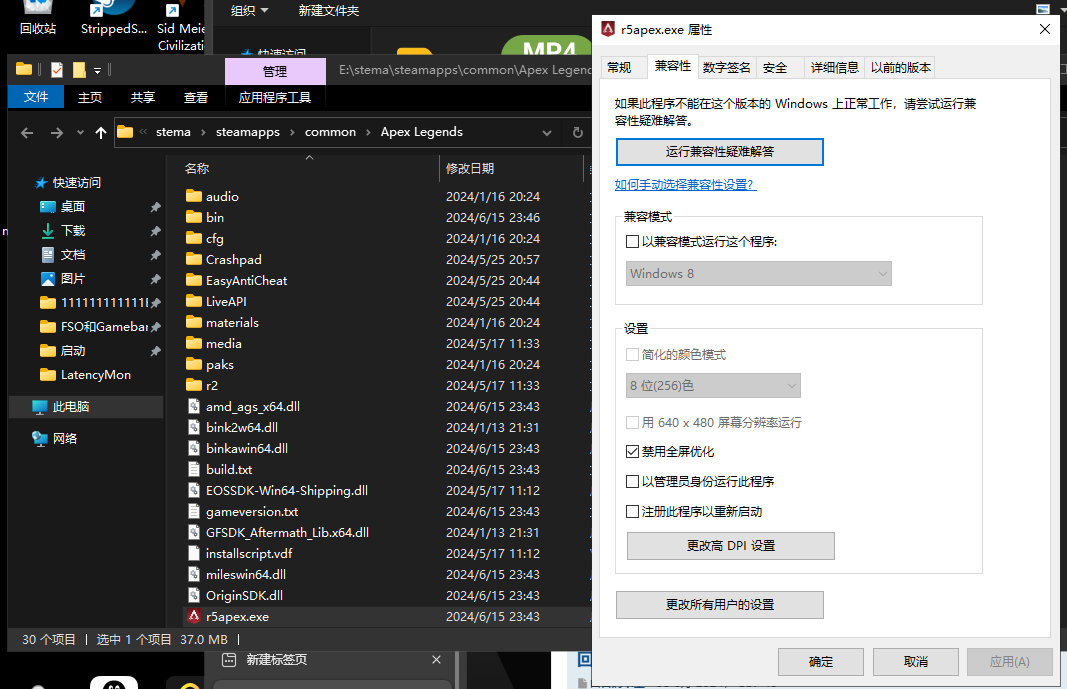Viewport: 1067px width, 689px height.
Task: Click the up-one-level arrow near the address bar
Action: tap(100, 131)
